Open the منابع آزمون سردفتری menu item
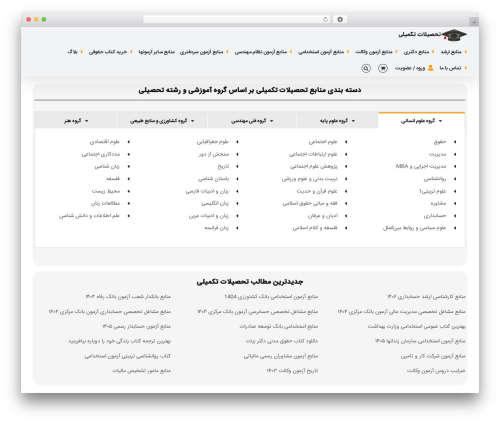 pos(201,52)
